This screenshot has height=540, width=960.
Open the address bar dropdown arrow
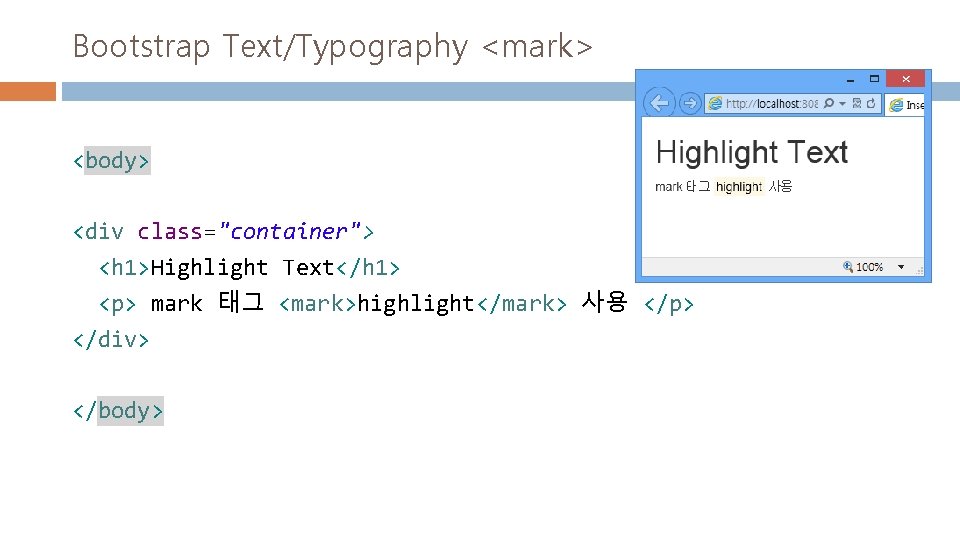[842, 103]
